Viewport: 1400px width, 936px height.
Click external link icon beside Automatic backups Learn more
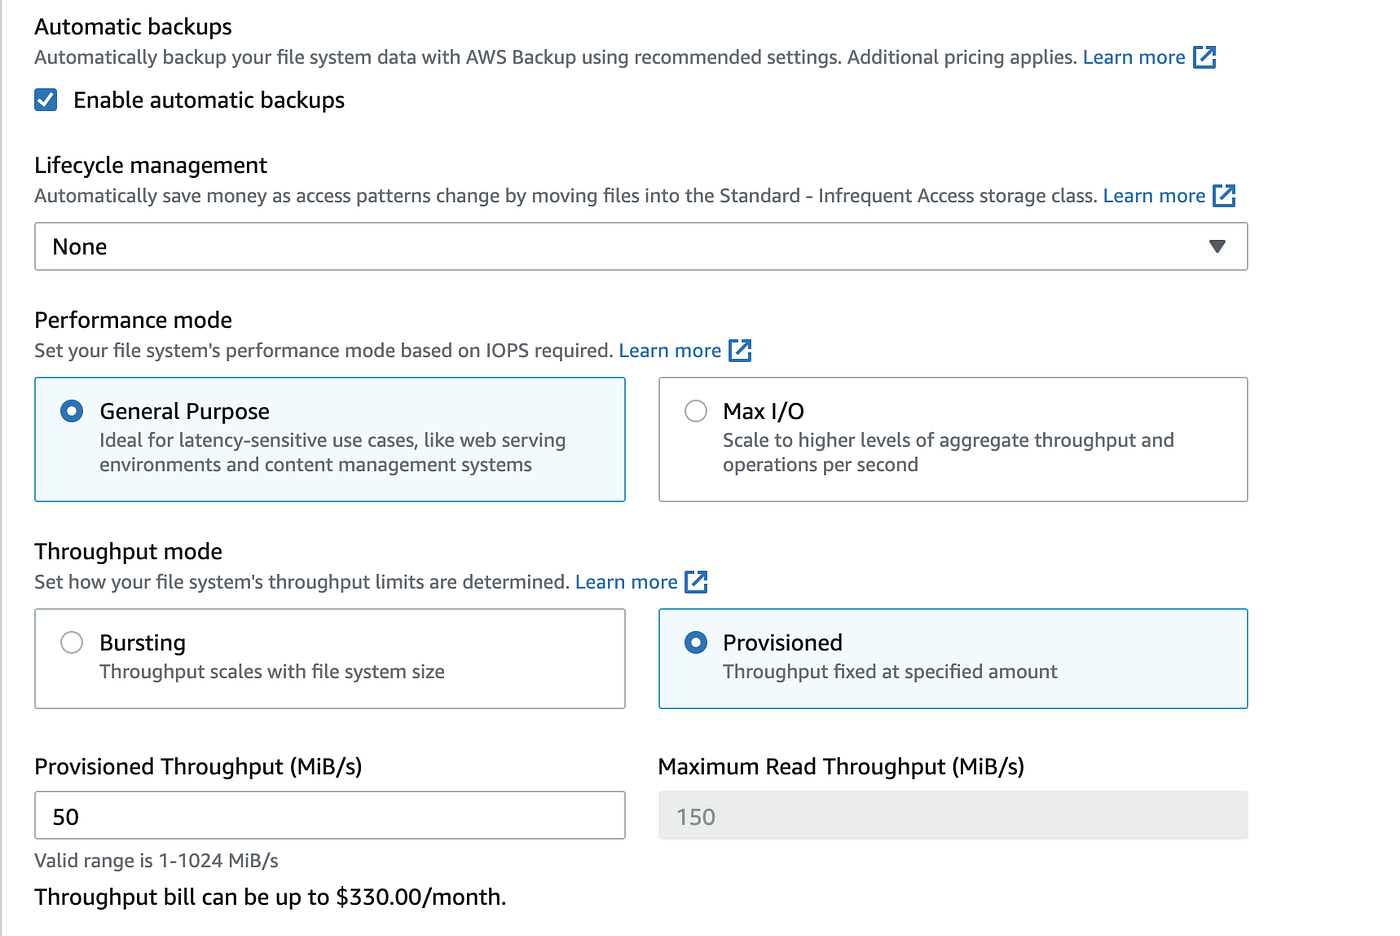point(1205,58)
